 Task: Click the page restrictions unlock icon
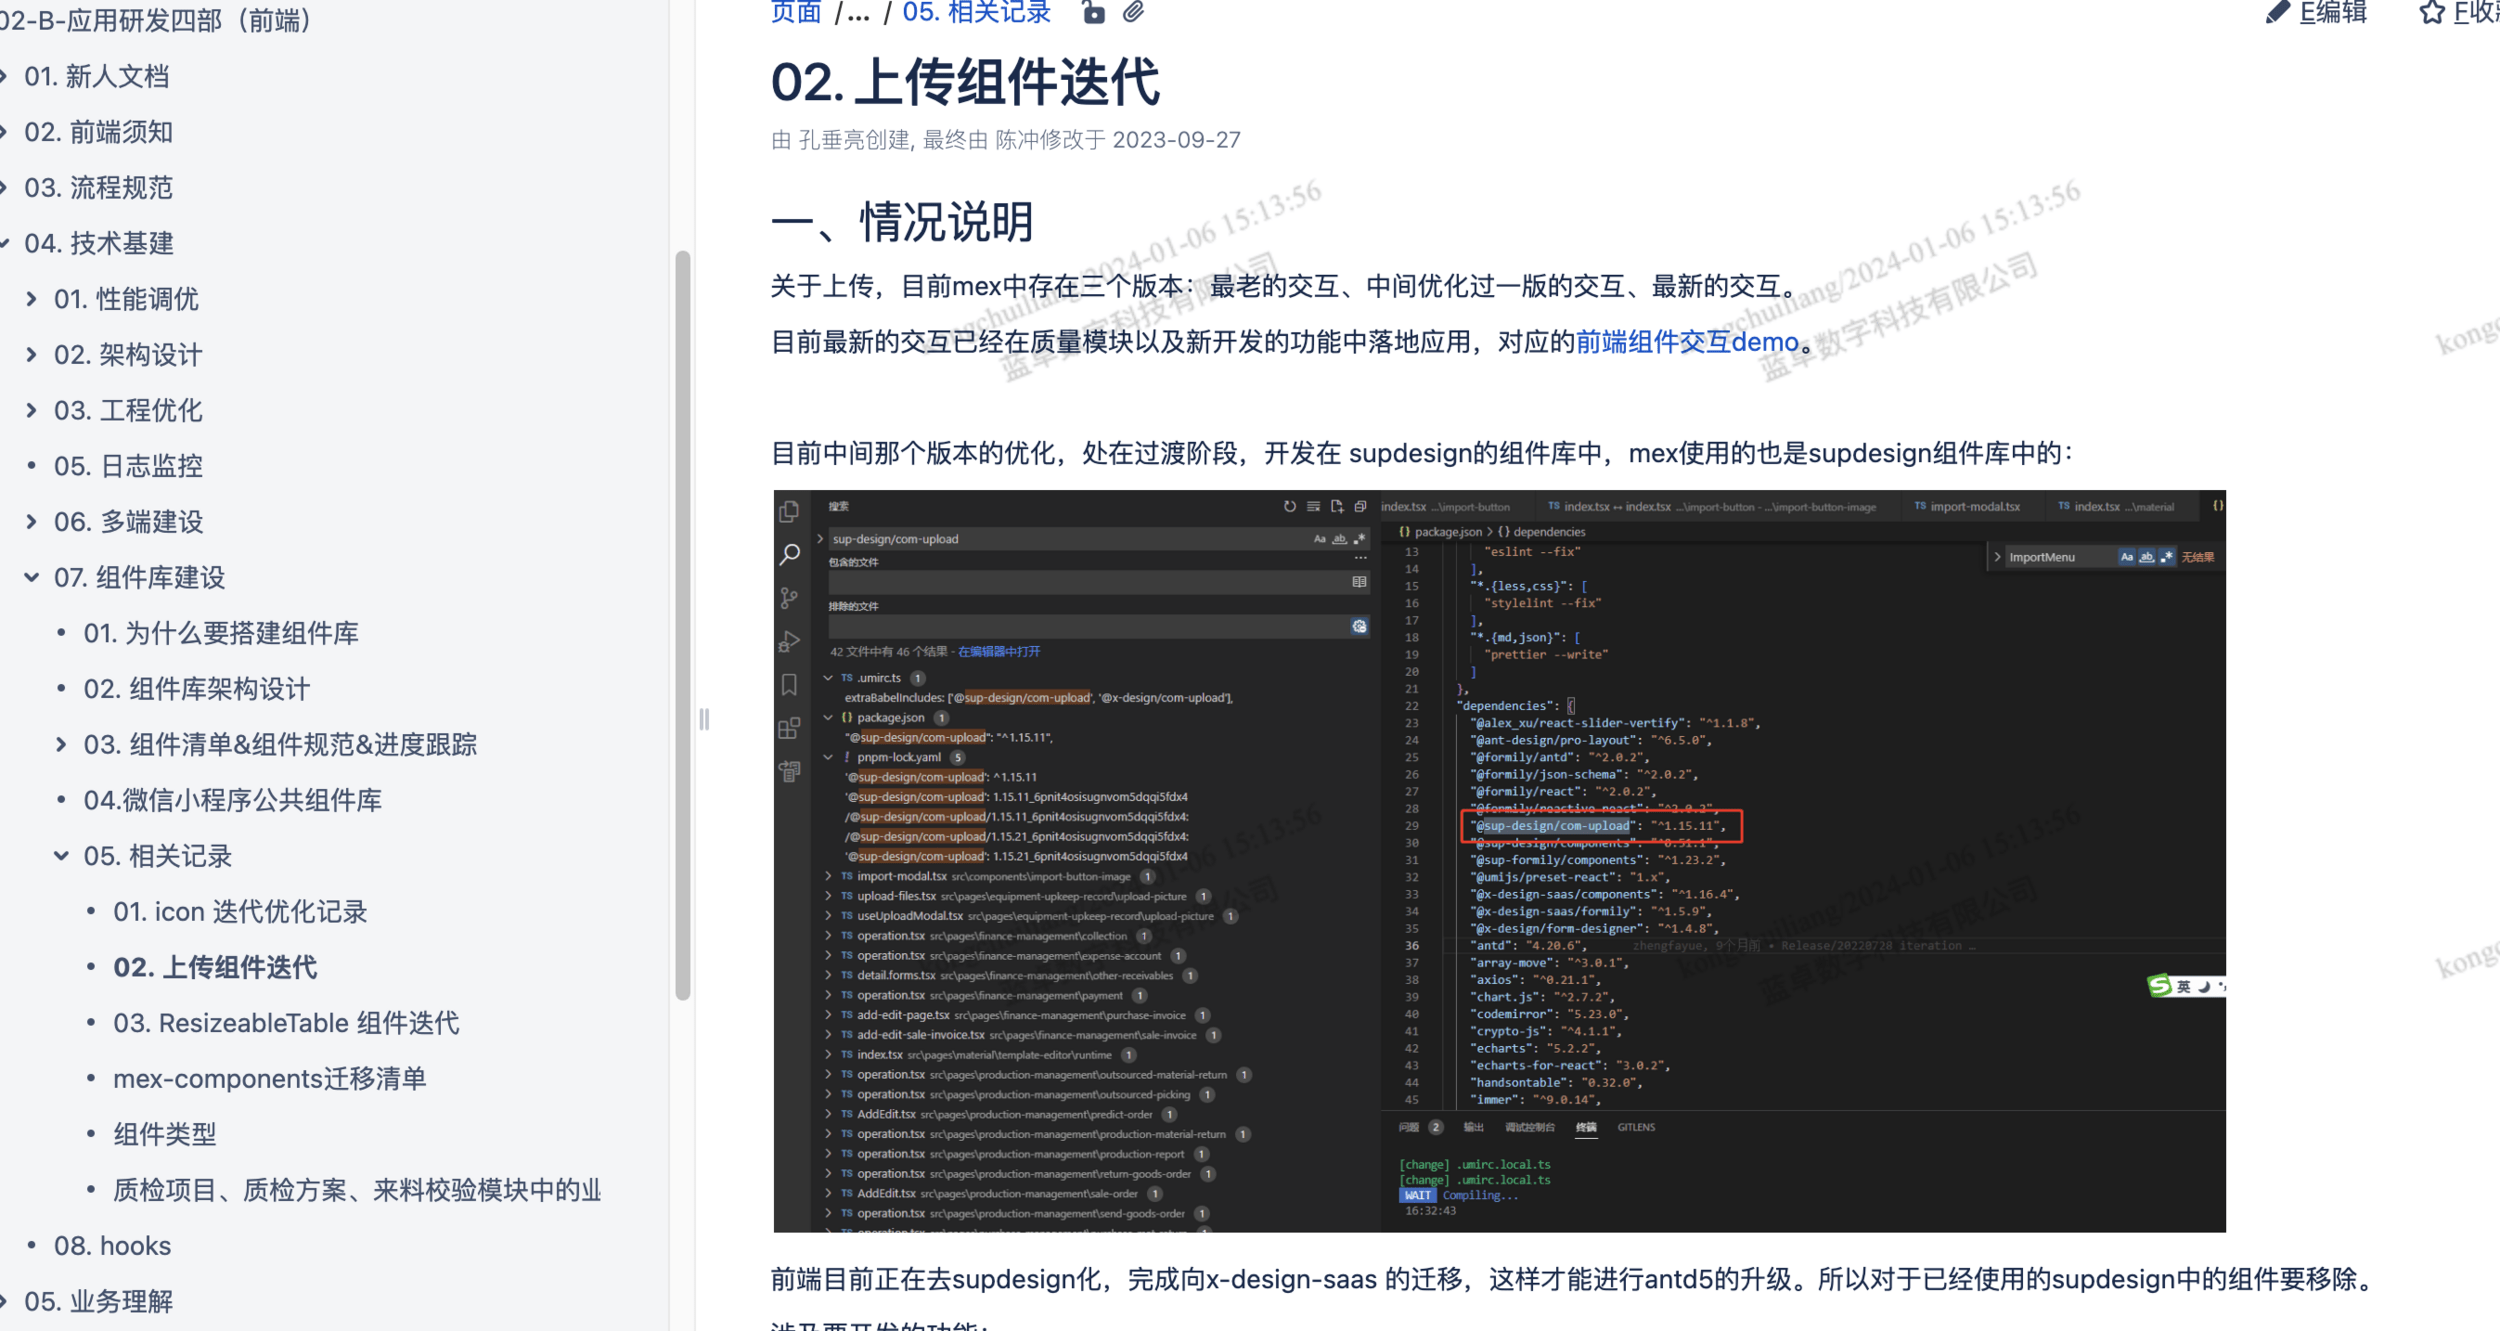coord(1094,13)
